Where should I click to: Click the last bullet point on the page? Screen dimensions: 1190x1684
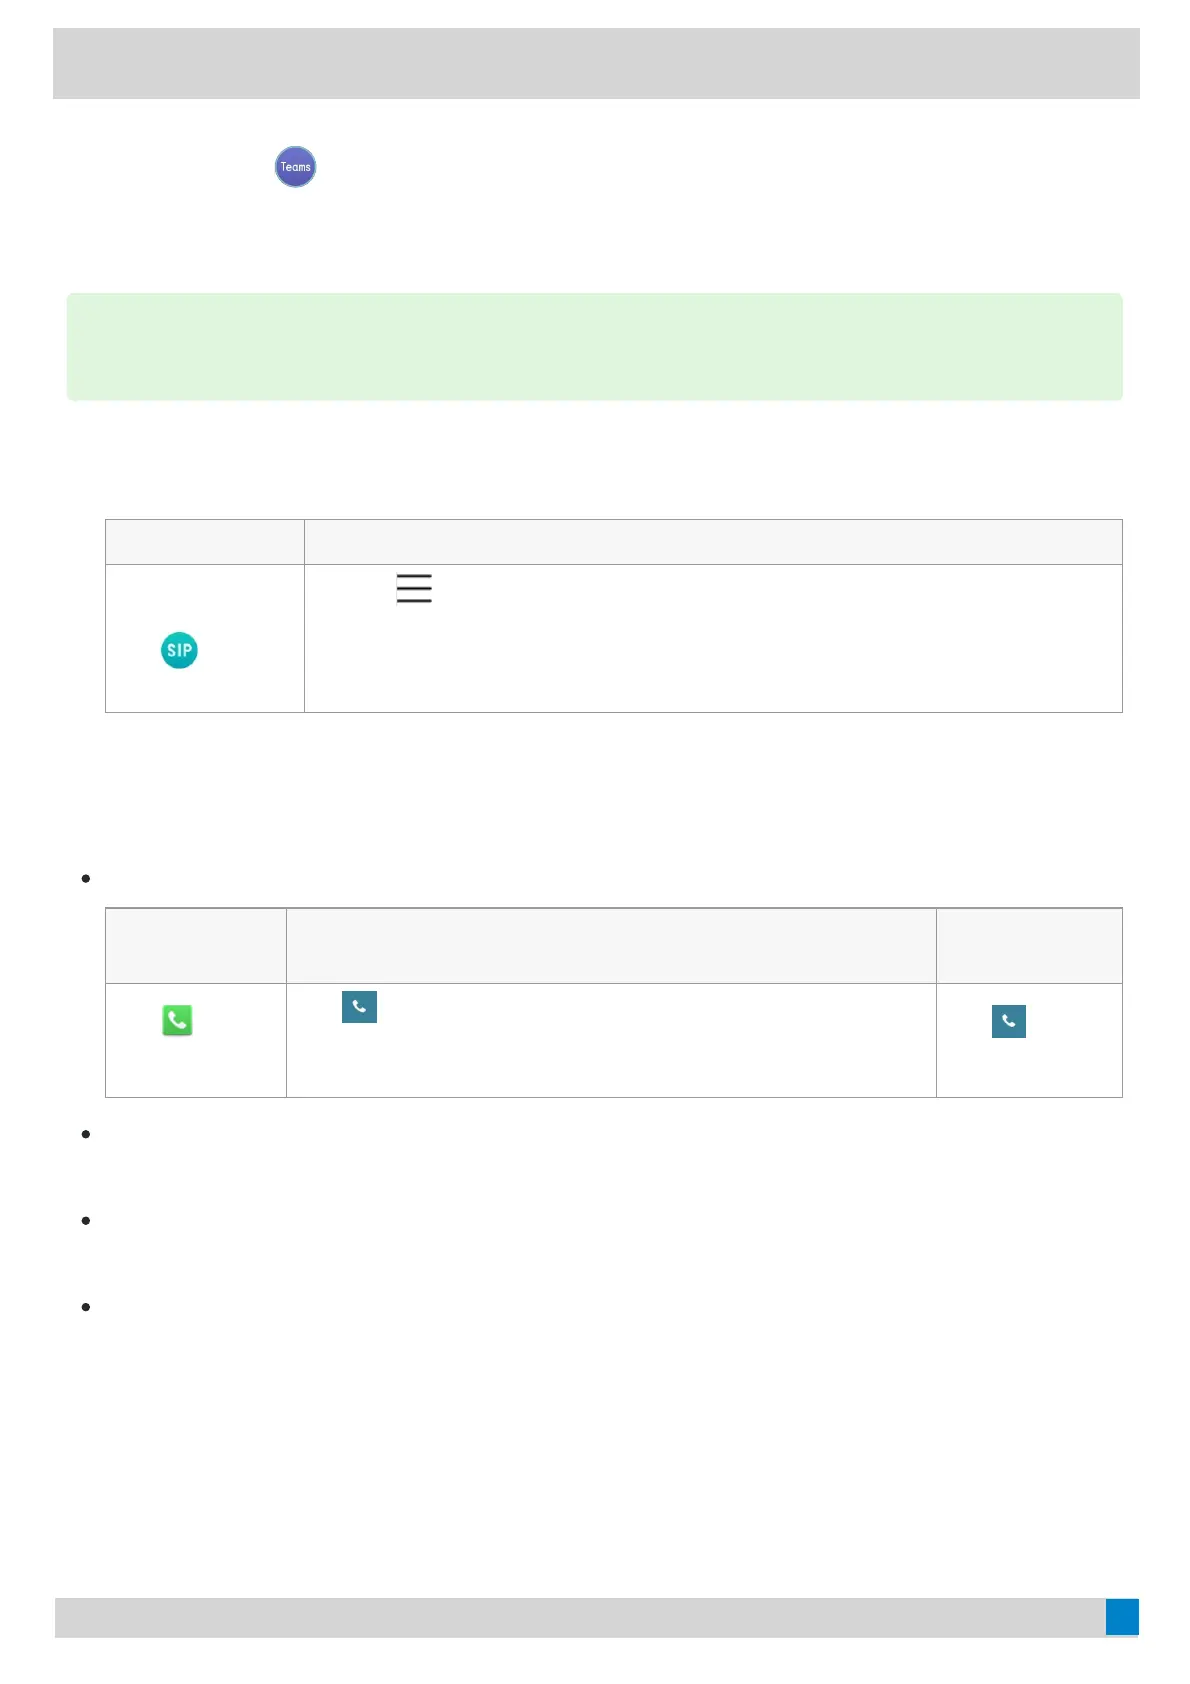(86, 1307)
